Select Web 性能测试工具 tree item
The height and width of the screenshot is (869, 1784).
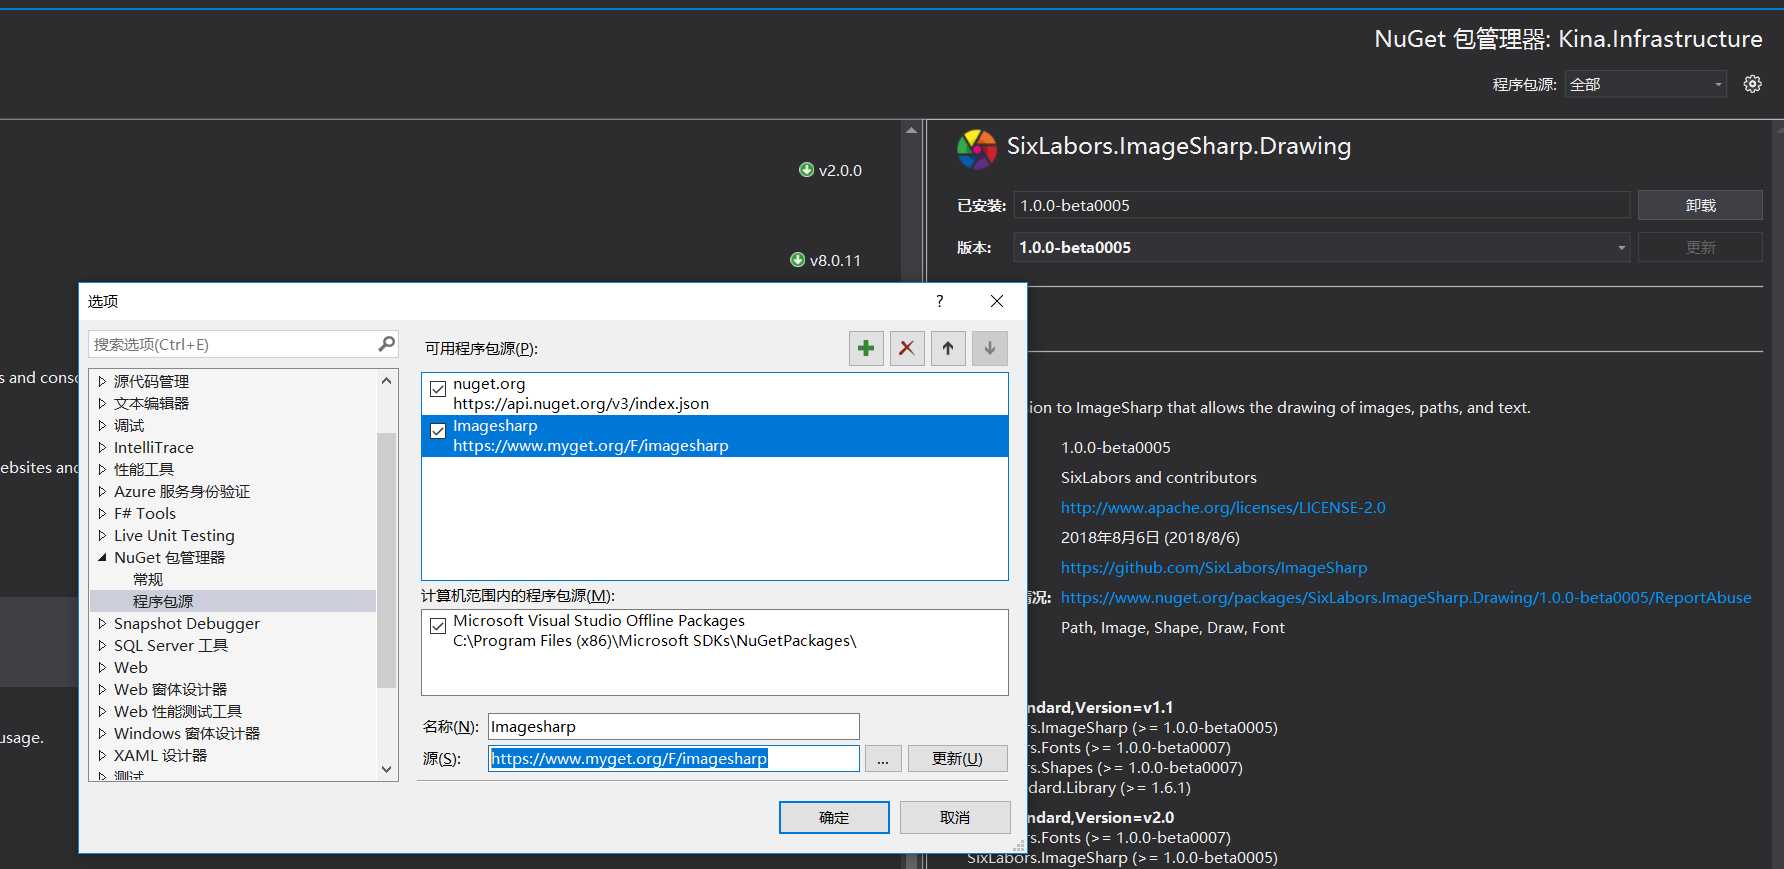178,711
